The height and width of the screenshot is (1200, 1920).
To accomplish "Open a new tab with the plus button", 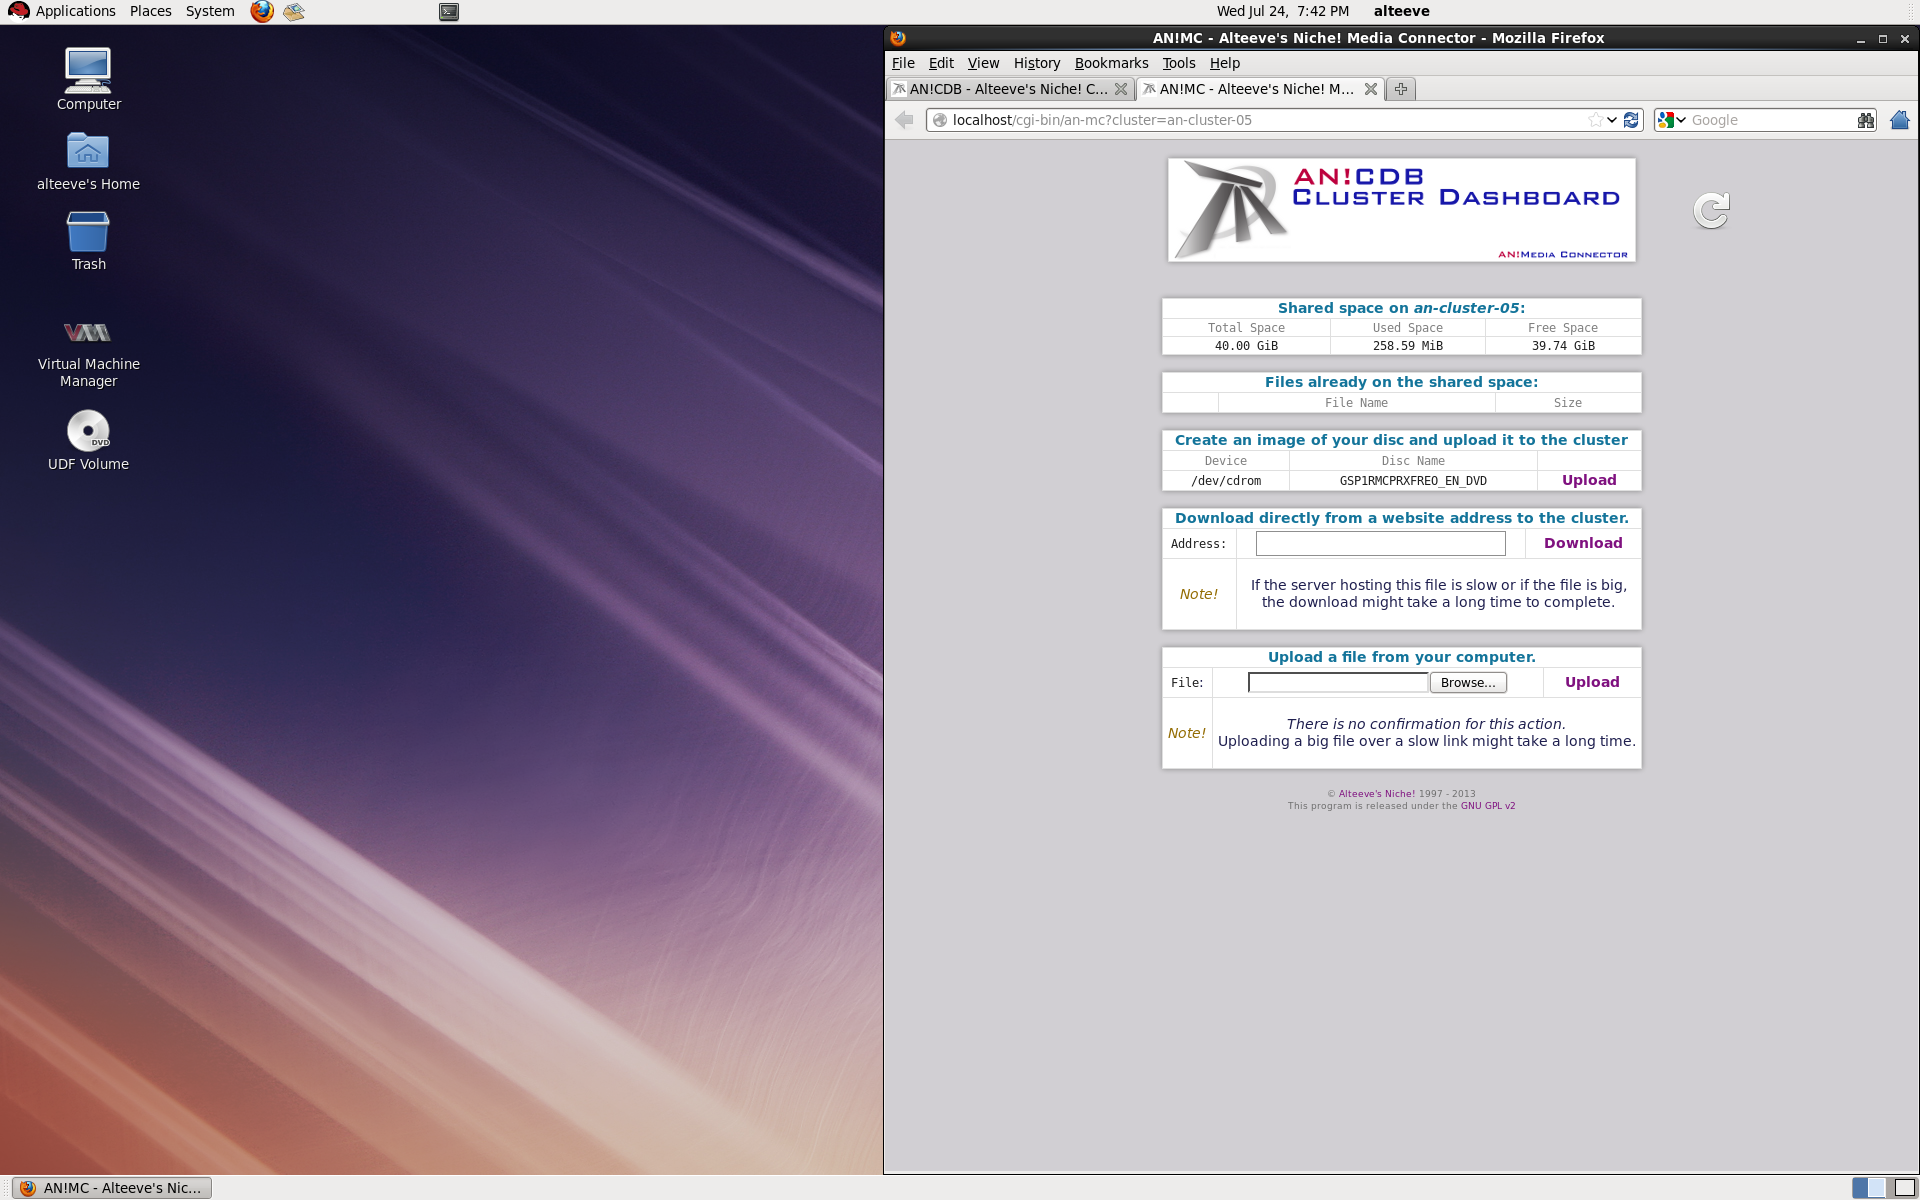I will point(1401,89).
